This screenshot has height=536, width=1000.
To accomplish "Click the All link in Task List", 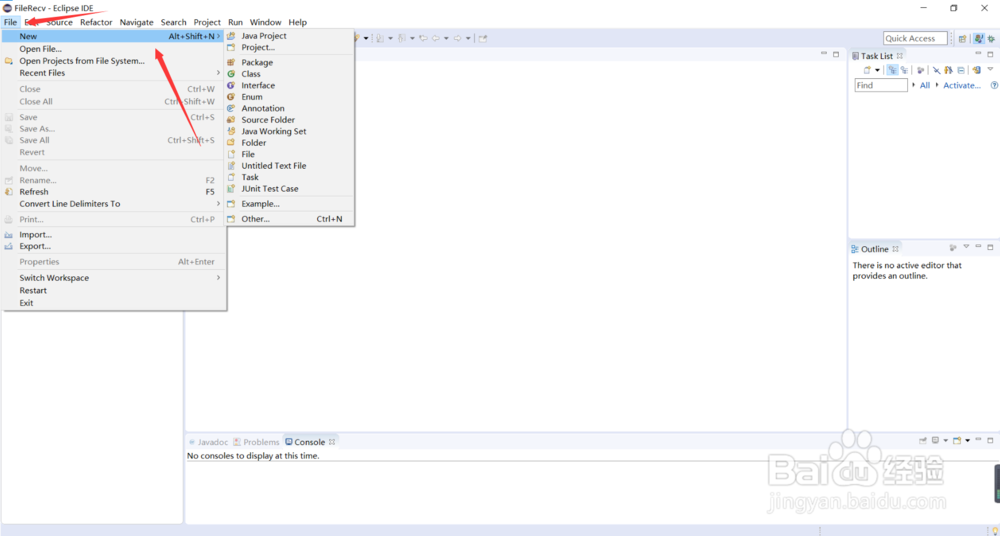I will 925,86.
